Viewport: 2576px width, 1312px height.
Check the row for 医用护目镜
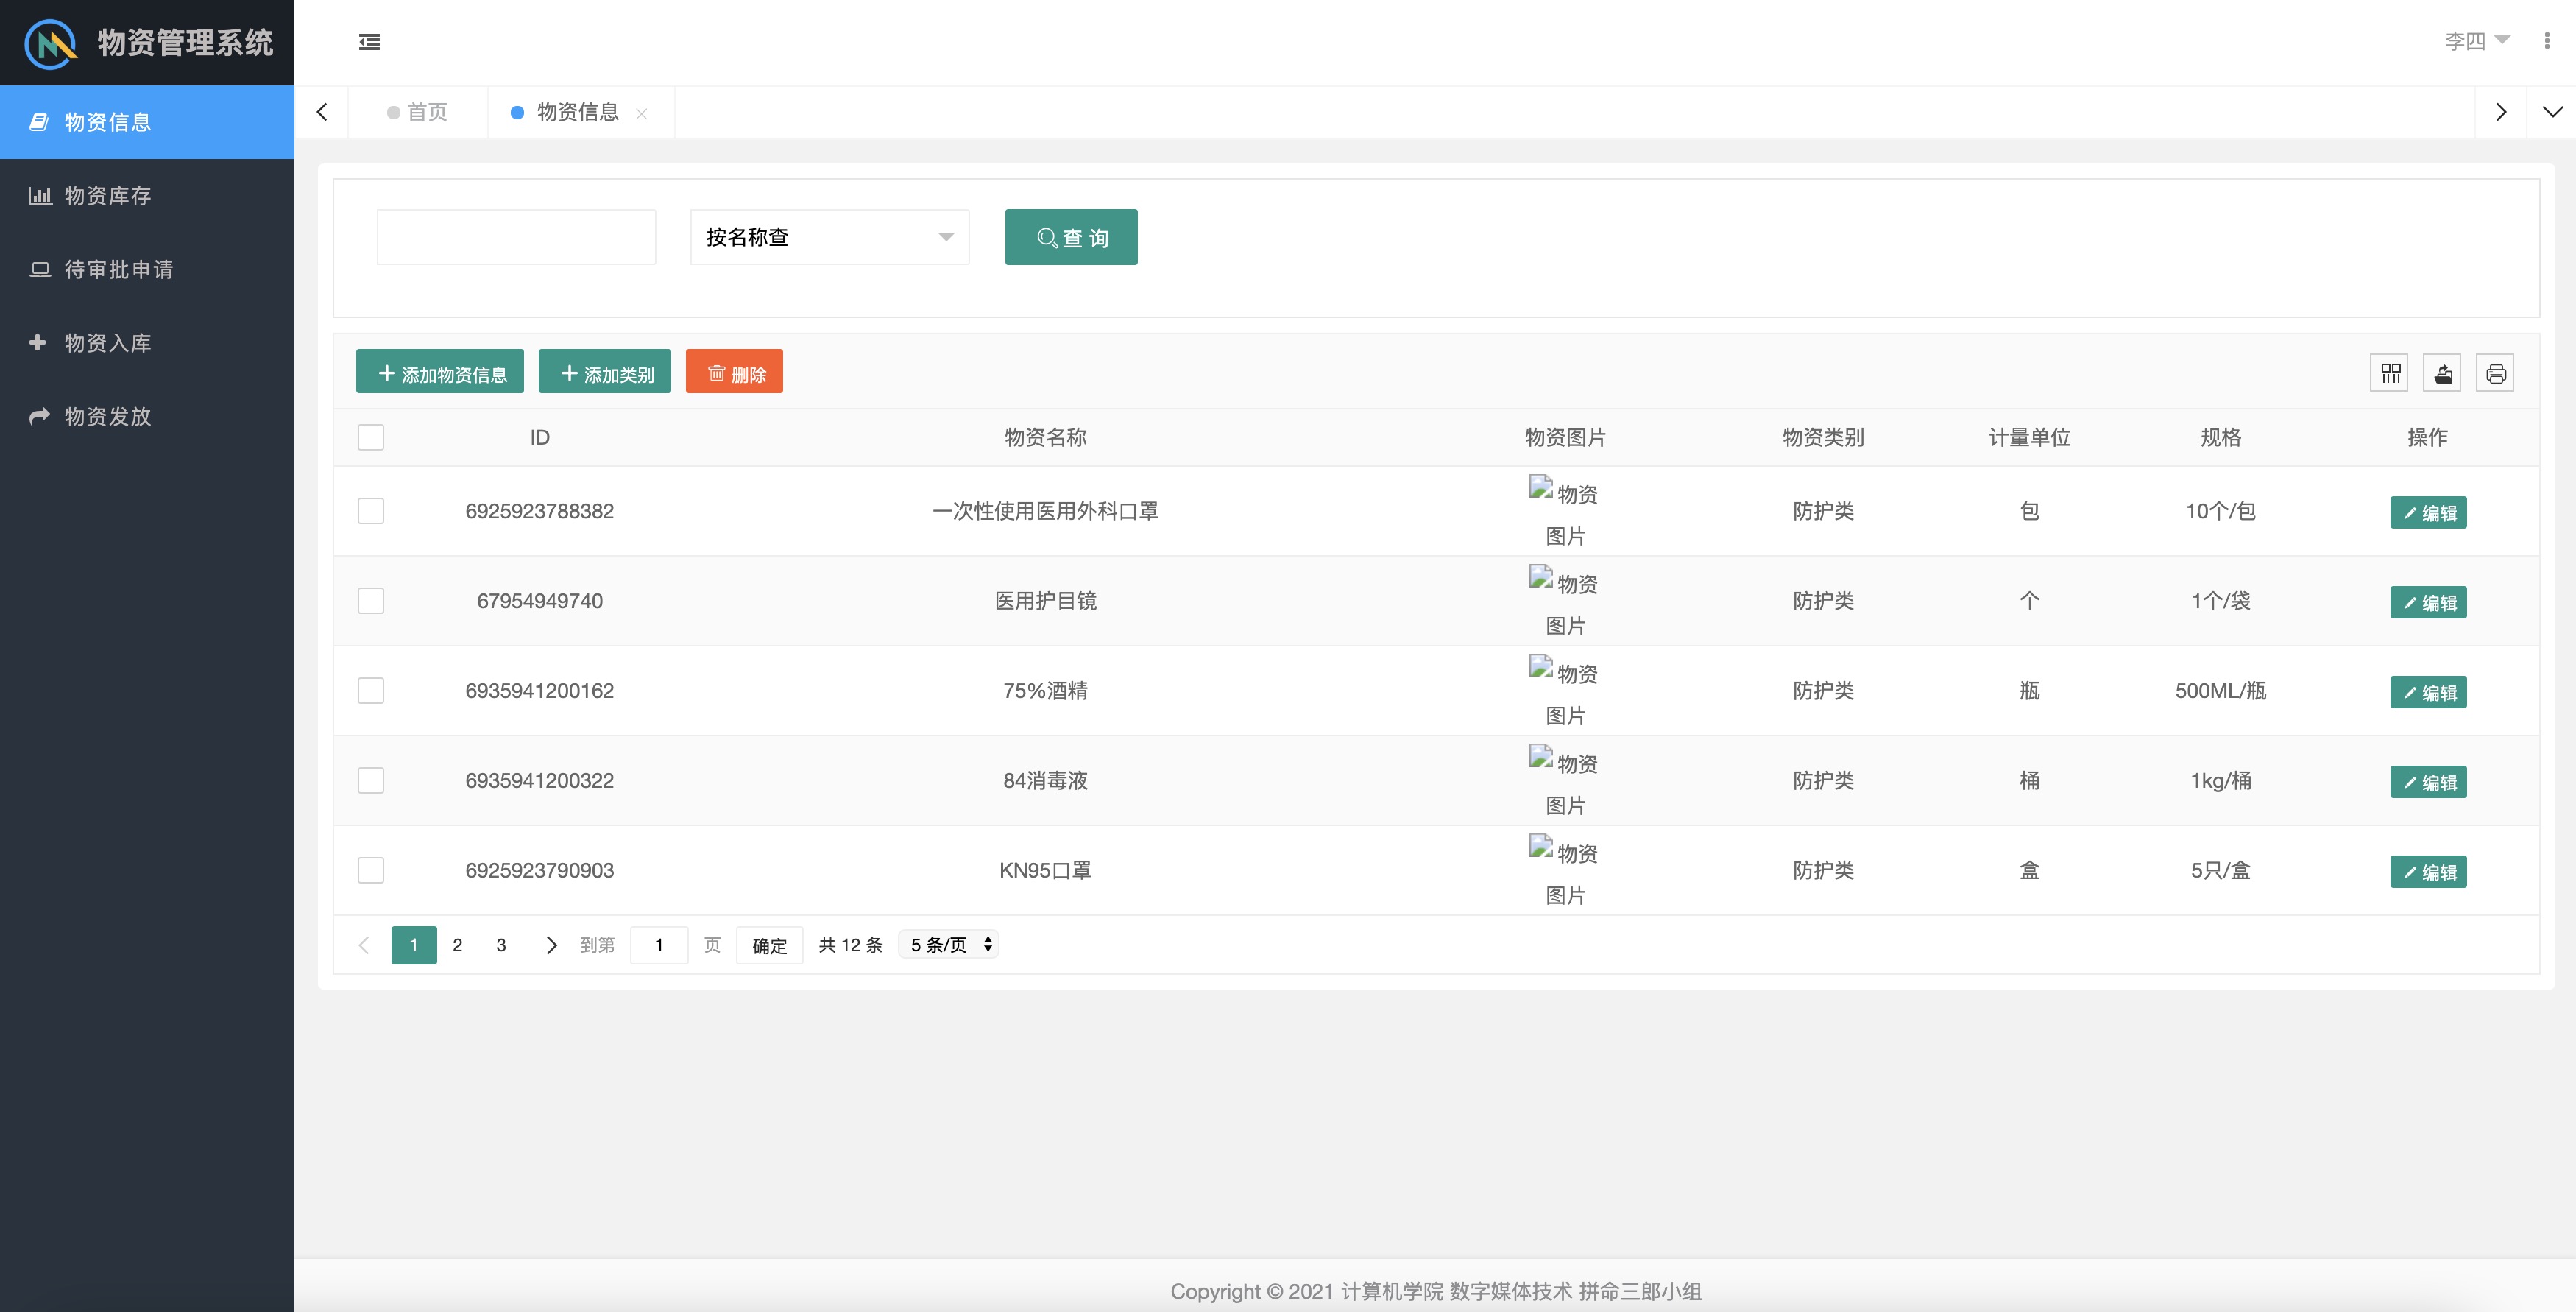click(371, 601)
